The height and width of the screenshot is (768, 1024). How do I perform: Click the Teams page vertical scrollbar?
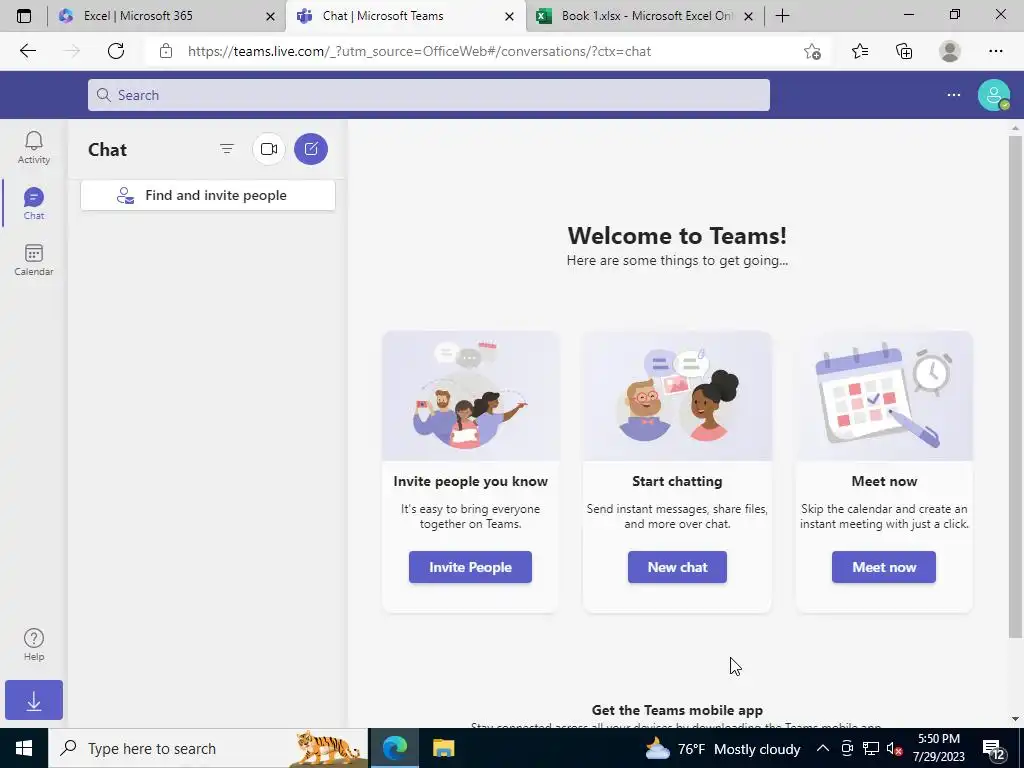[1015, 385]
